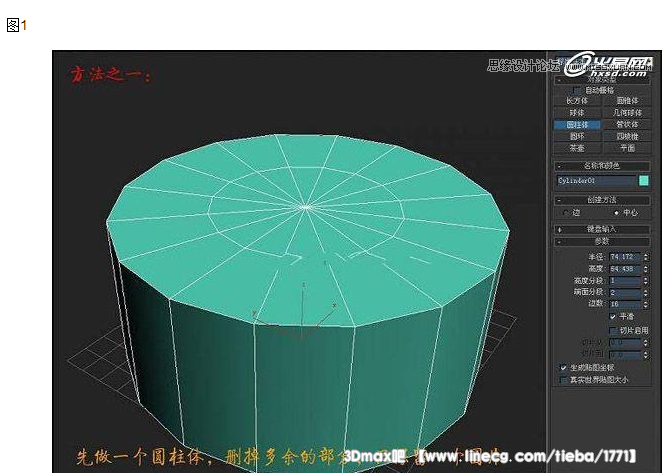
Task: Select the 管状体 (Tube) primitive button
Action: point(627,124)
